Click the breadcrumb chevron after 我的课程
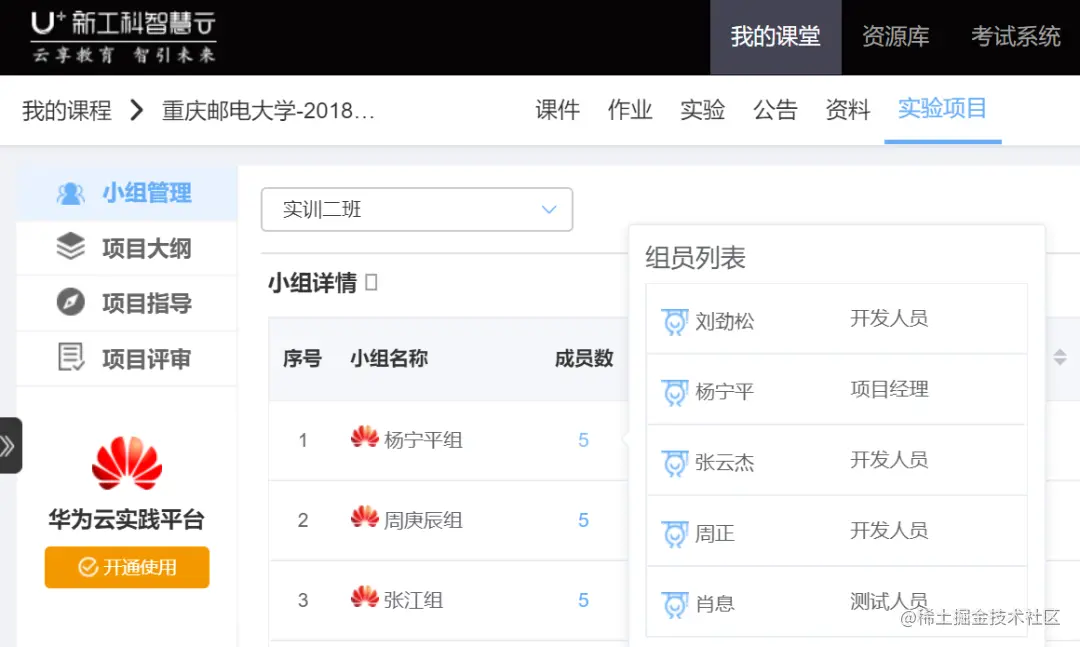1080x647 pixels. 137,110
